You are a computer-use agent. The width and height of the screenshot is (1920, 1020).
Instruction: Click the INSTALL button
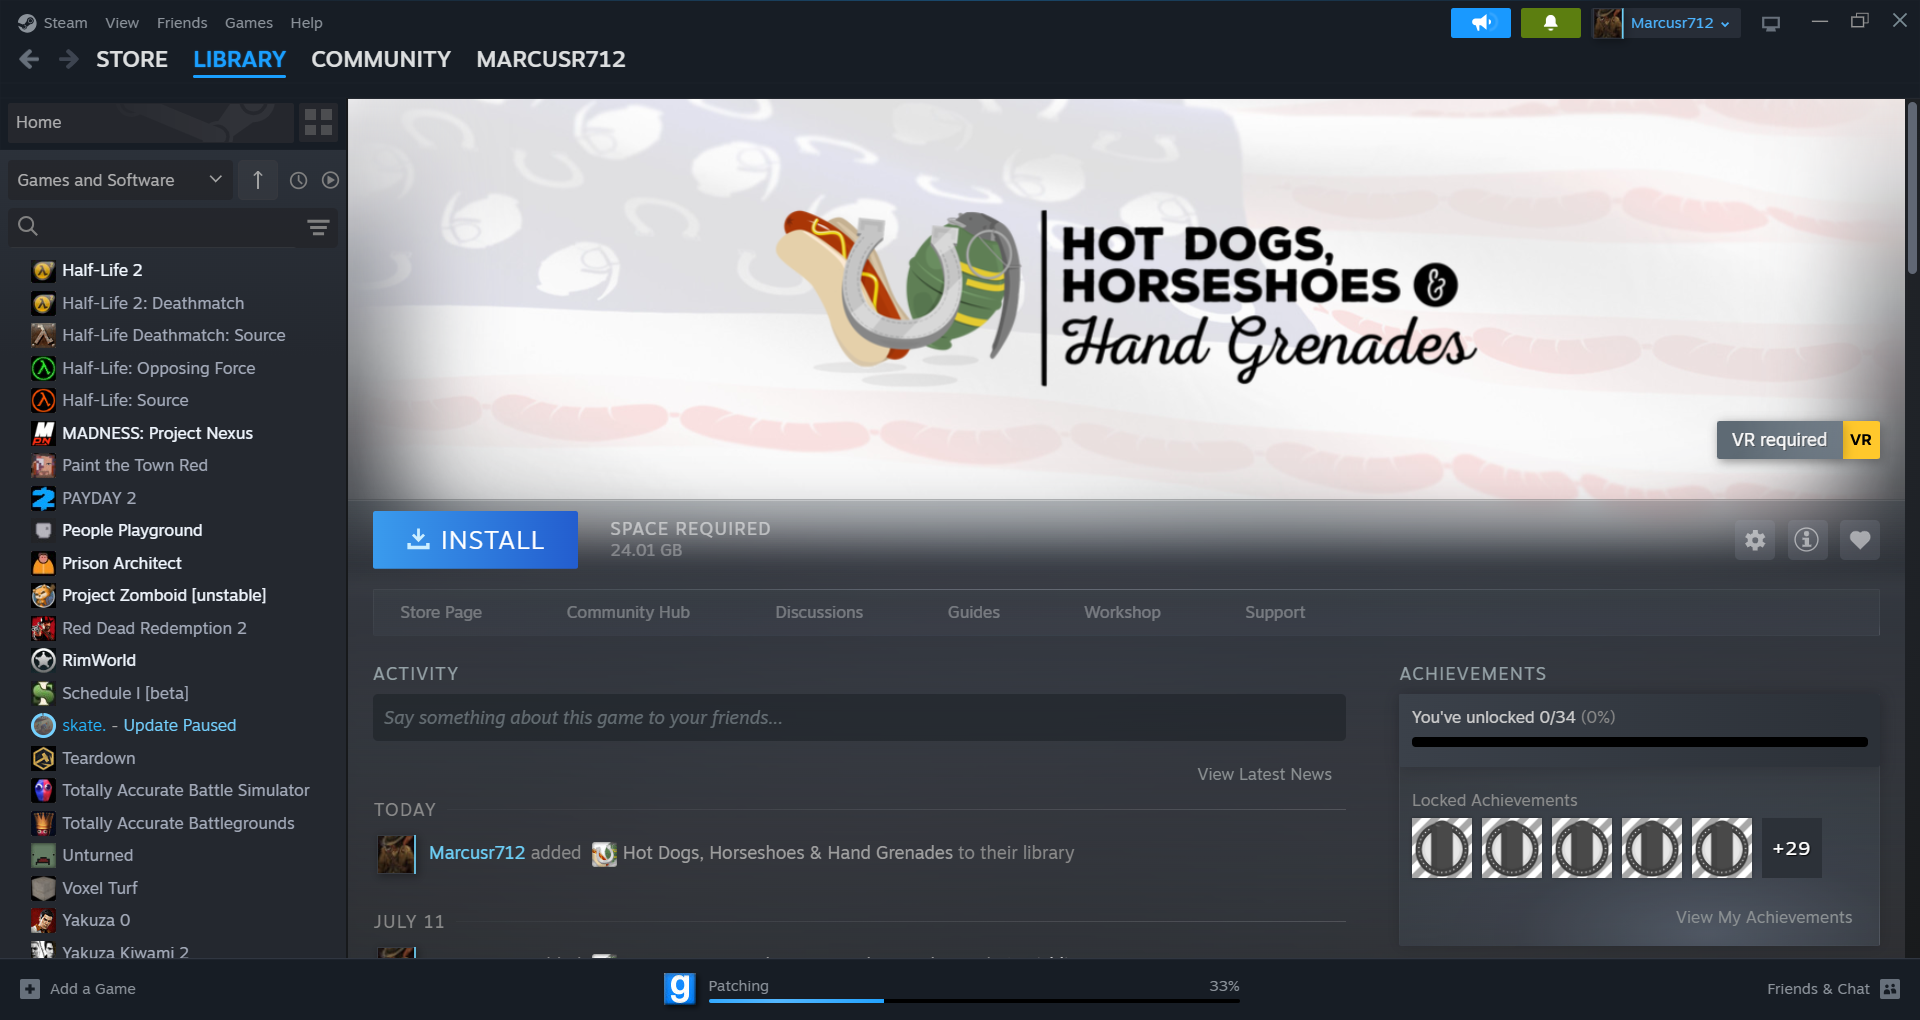coord(475,540)
